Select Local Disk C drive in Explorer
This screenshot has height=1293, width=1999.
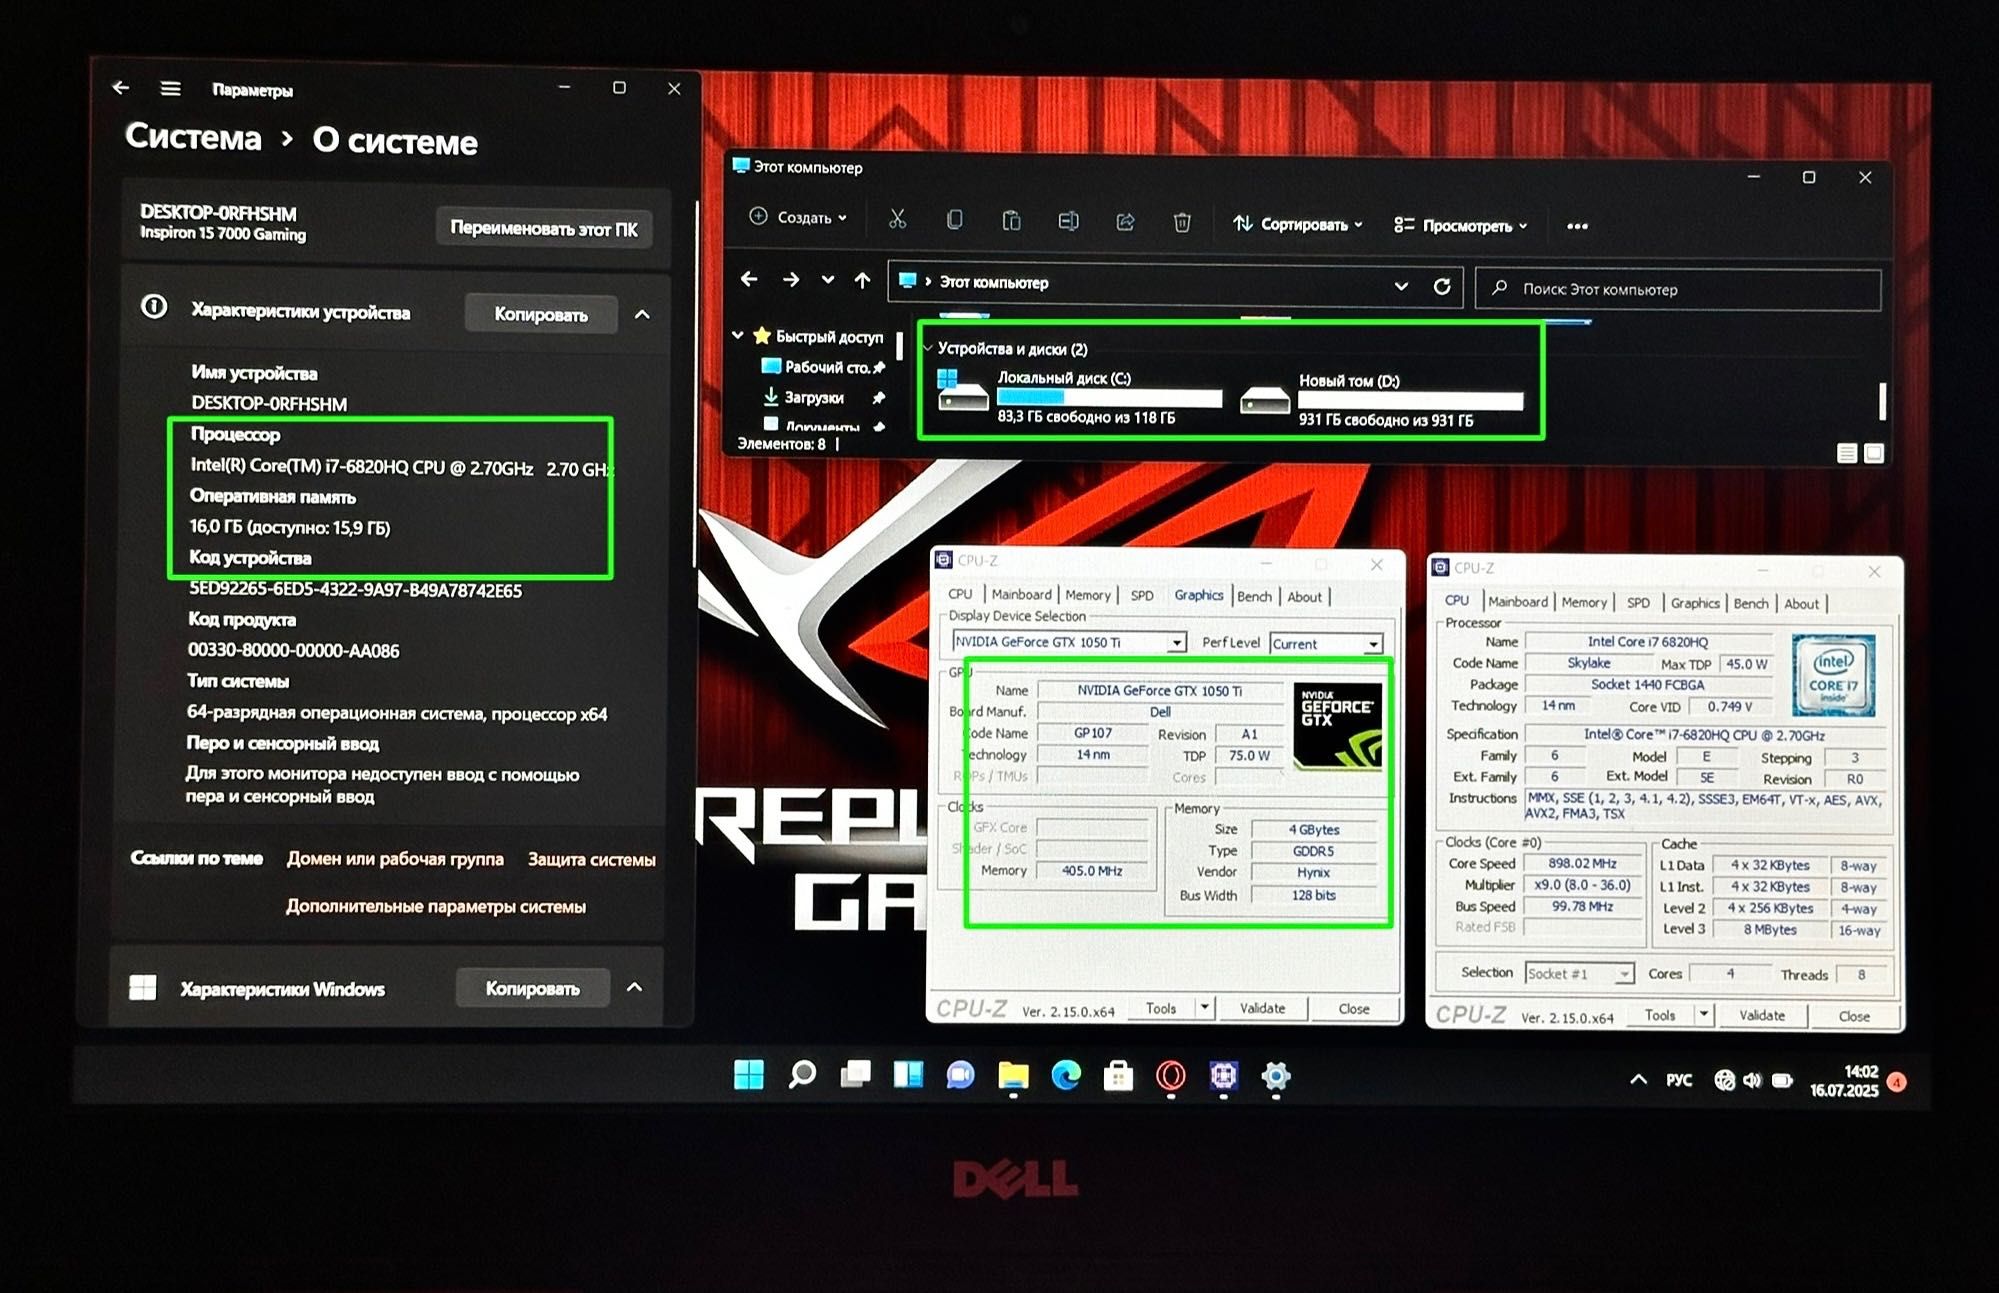1080,397
